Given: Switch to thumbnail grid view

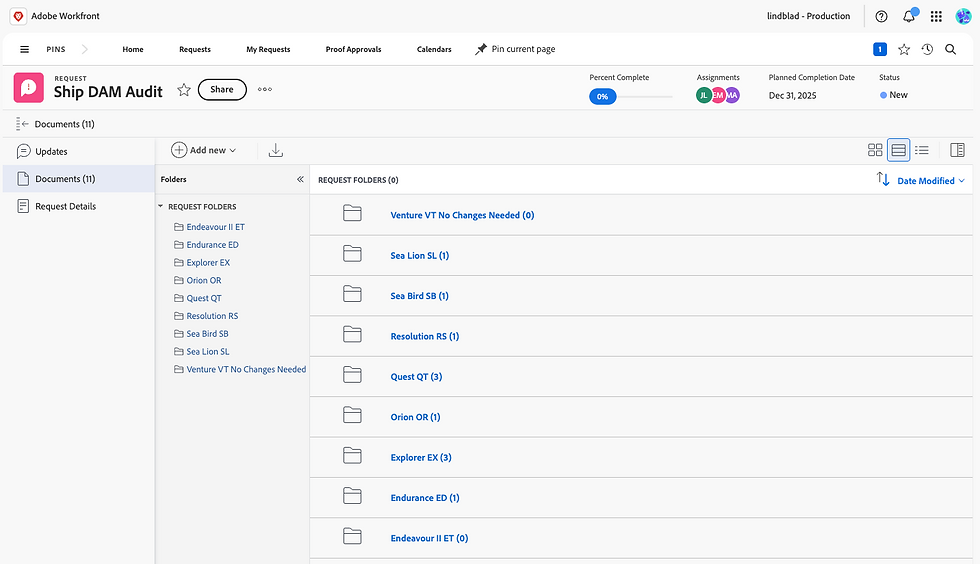Looking at the screenshot, I should [875, 150].
